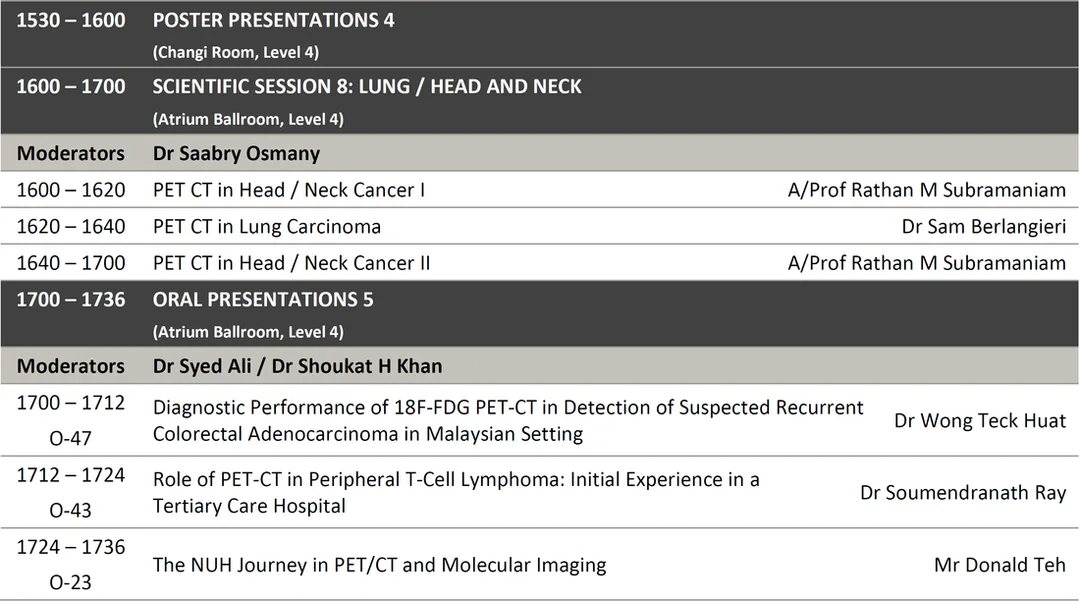Select Role of PET-CT in Peripheral T-Cell Lymphoma
Image resolution: width=1080 pixels, height=601 pixels.
(x=456, y=492)
